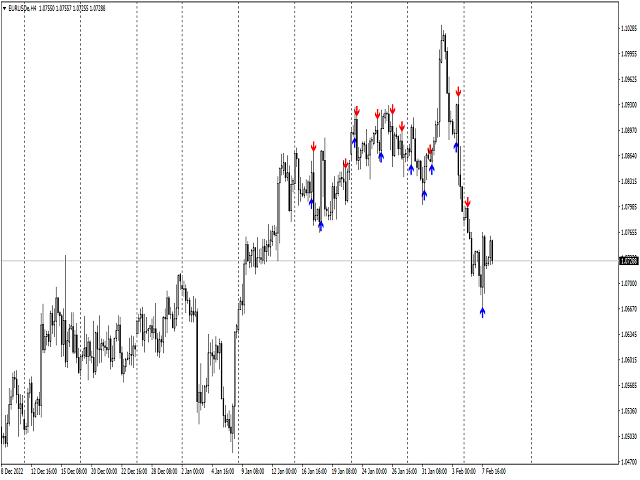Click the 31 Jan 08:00 time label

click(x=434, y=471)
